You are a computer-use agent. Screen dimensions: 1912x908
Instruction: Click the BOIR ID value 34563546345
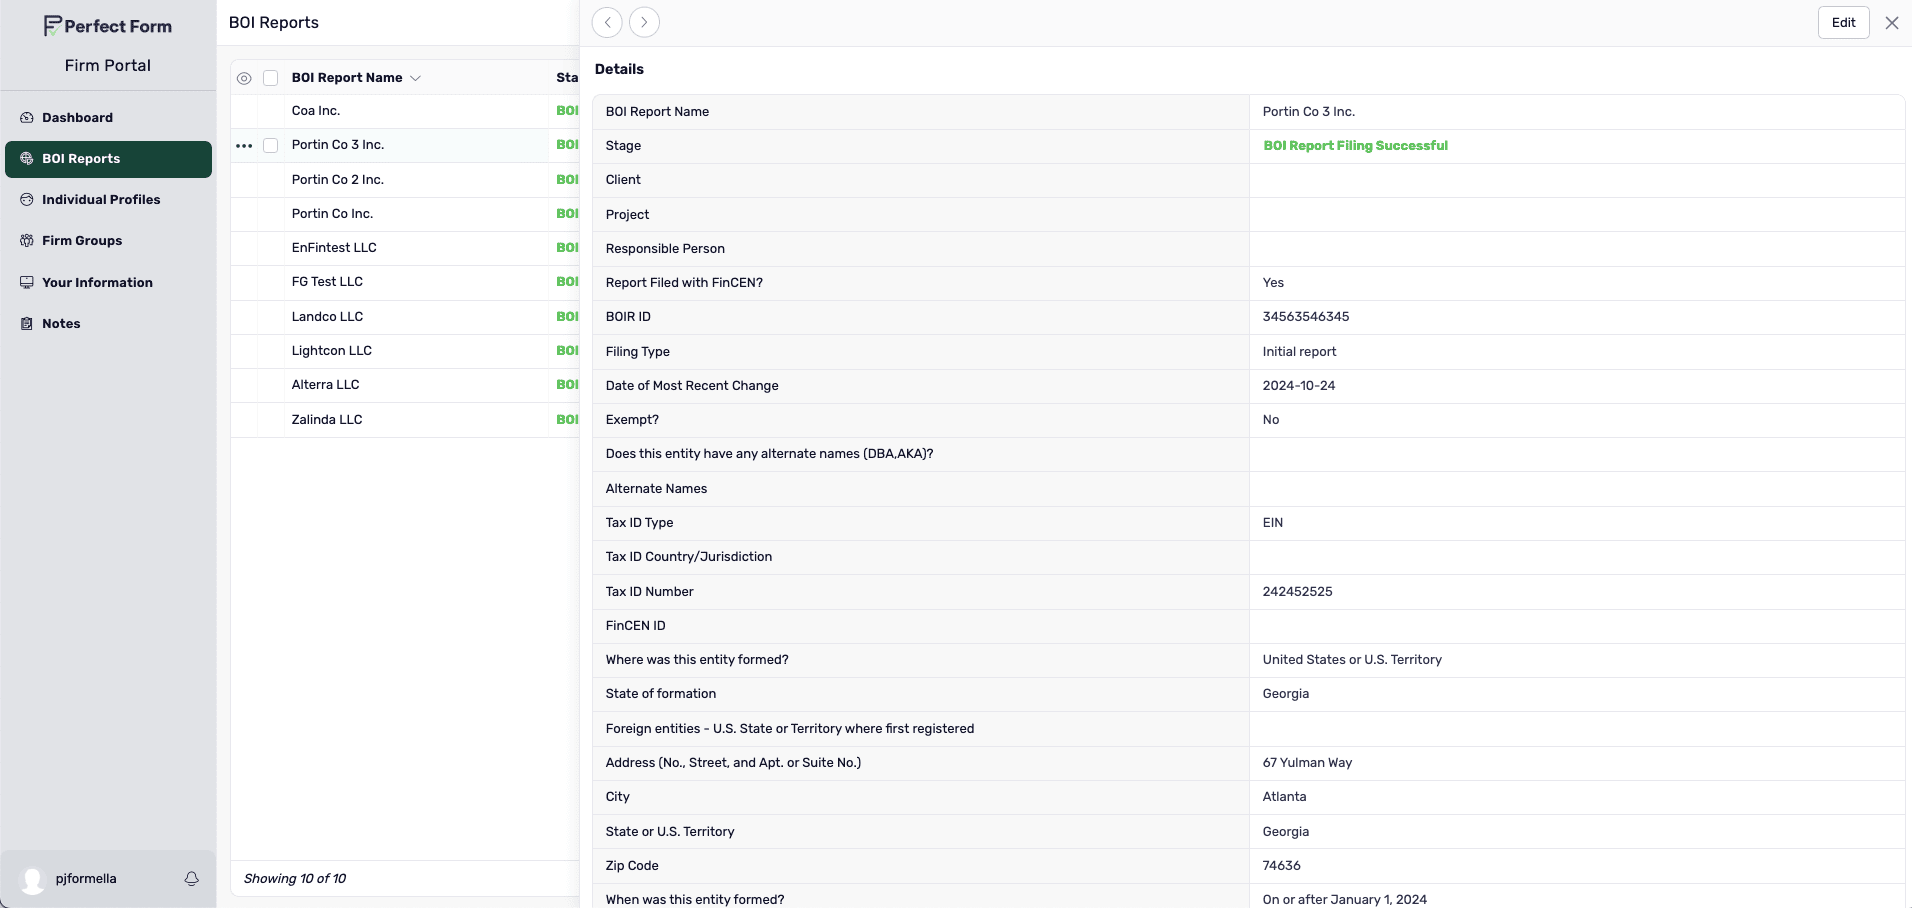1306,317
